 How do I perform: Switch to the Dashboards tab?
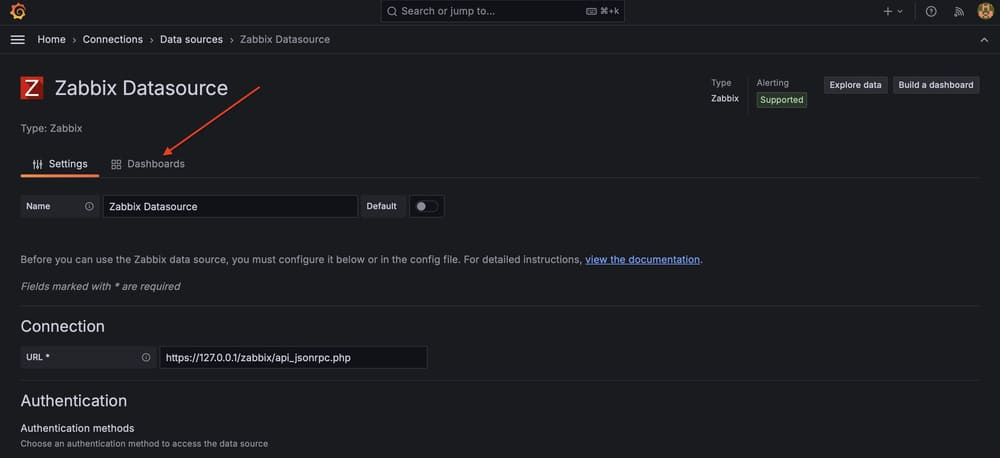coord(148,164)
